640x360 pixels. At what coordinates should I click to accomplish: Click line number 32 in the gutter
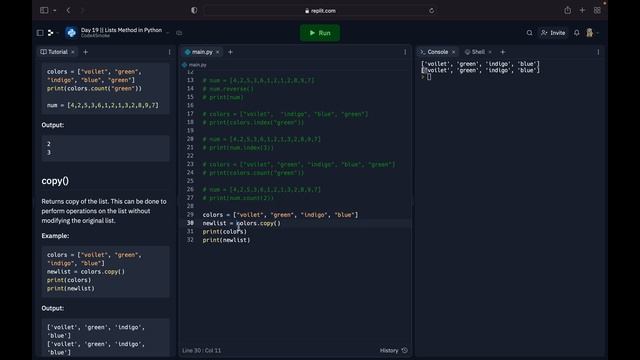click(x=190, y=240)
